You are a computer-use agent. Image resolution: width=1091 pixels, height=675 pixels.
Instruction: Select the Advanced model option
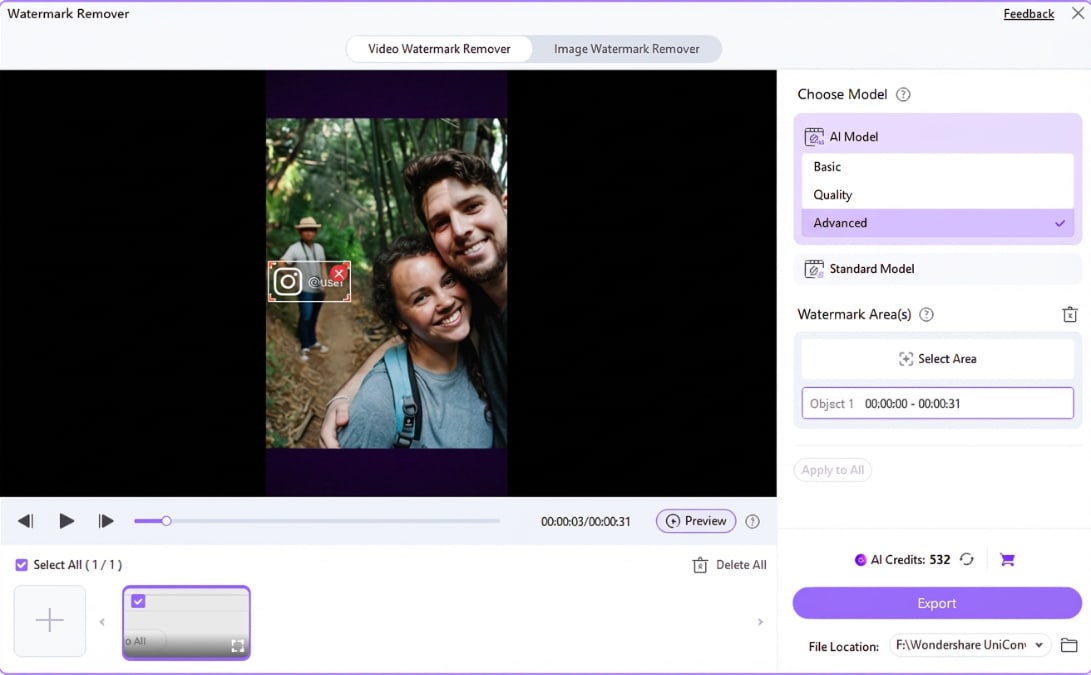937,222
